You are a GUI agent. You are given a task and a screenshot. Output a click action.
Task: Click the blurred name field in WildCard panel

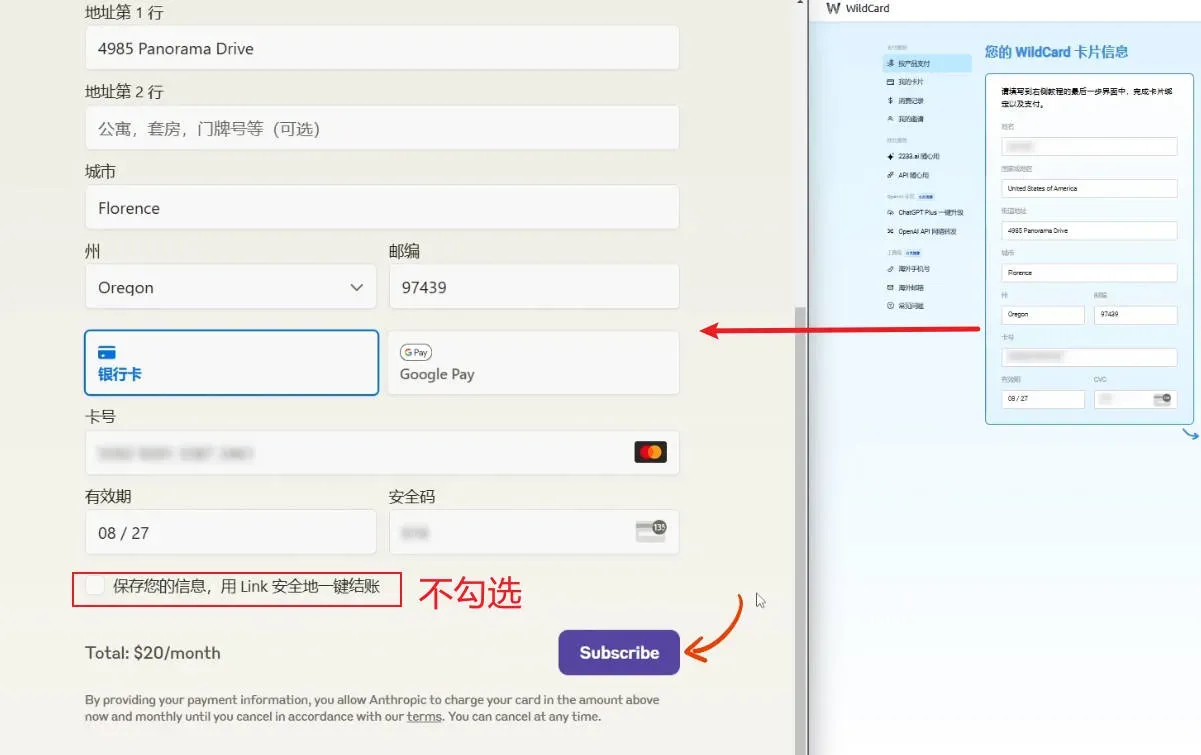pos(1089,146)
